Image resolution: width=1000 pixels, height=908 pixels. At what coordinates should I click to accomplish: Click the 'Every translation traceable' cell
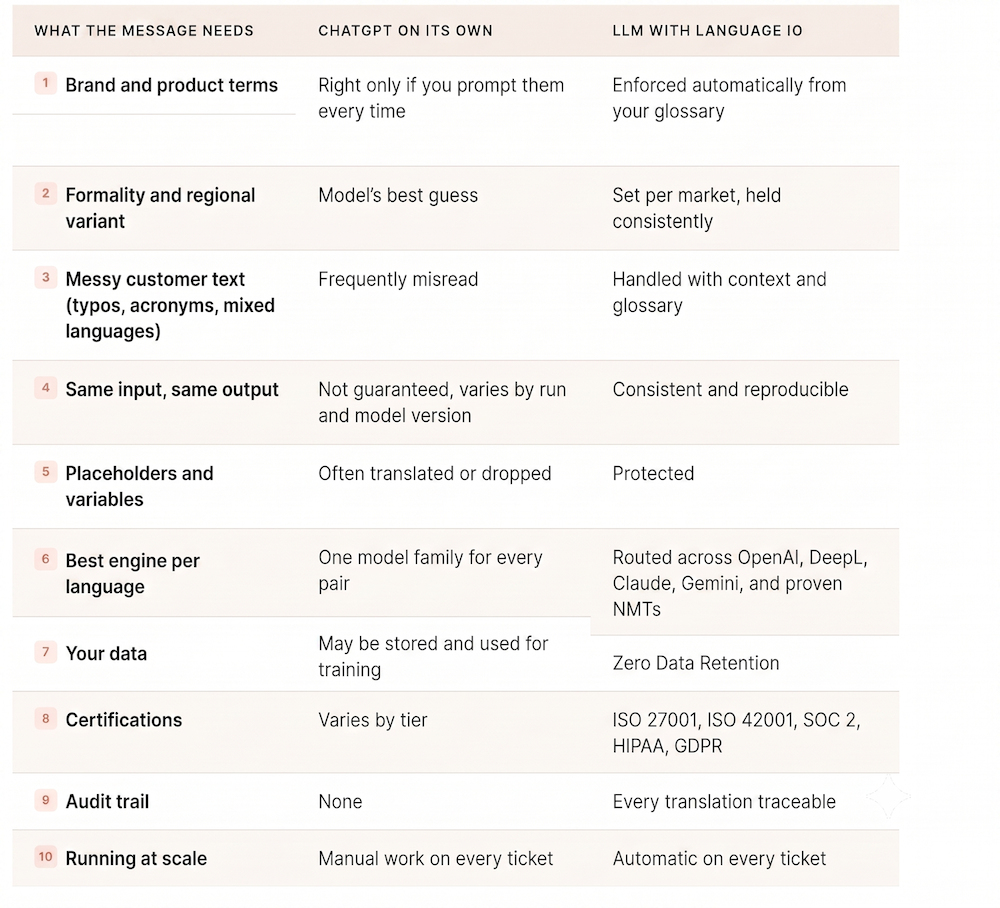[724, 802]
